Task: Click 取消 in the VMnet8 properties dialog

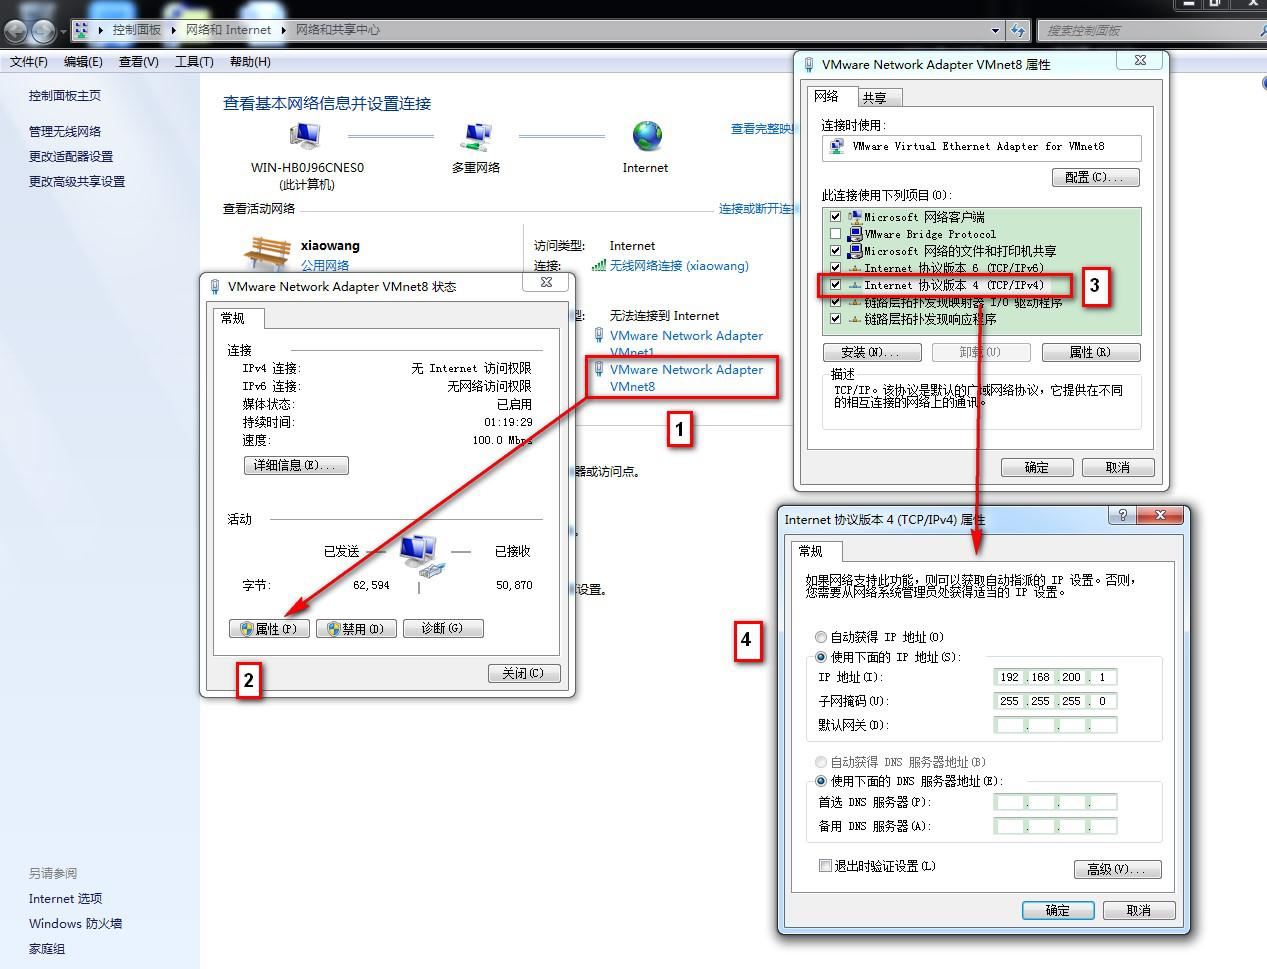Action: coord(1118,467)
